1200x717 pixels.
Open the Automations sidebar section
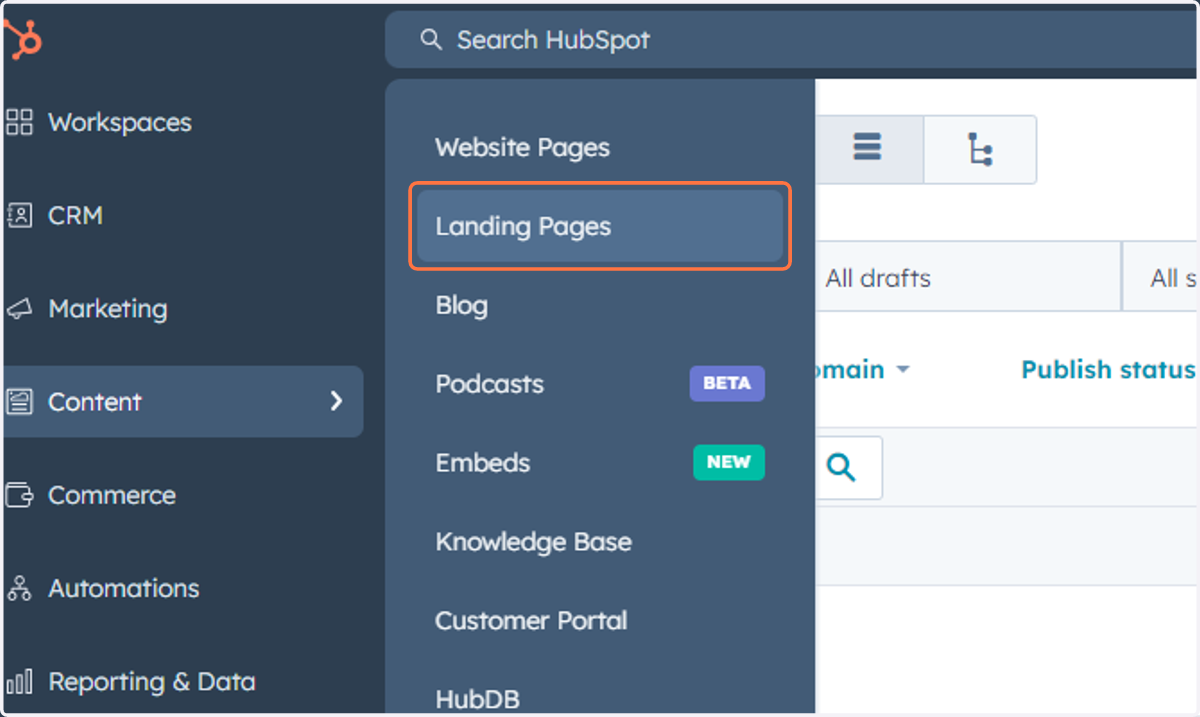(124, 588)
